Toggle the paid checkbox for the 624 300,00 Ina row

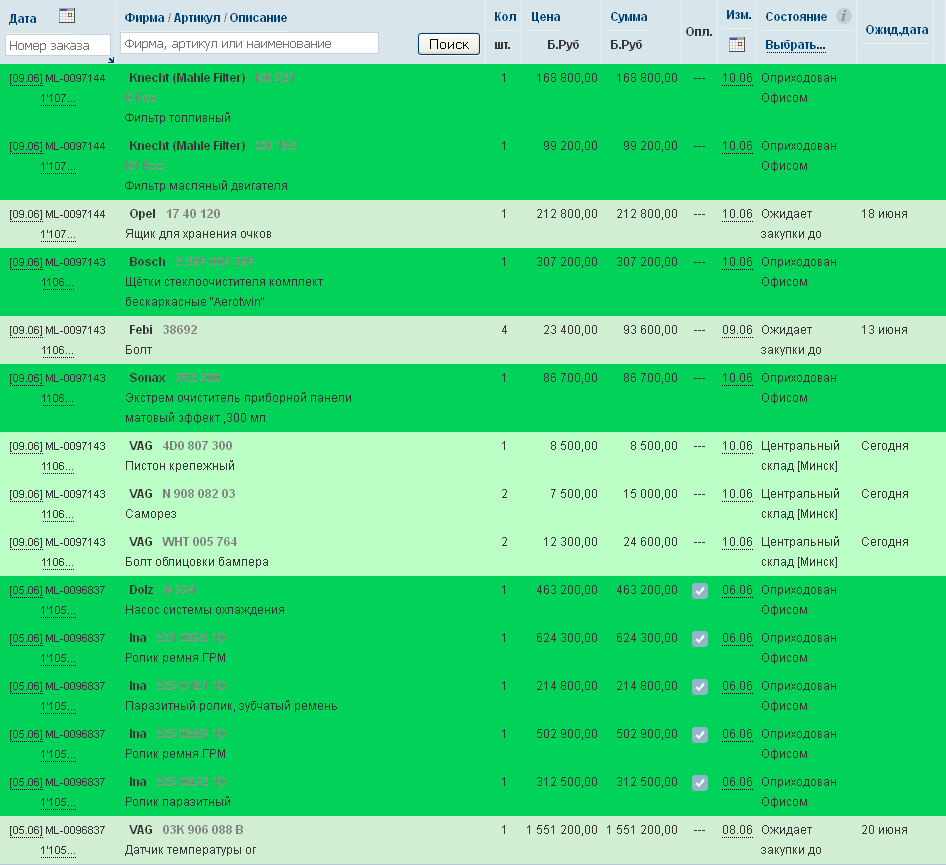click(x=700, y=639)
